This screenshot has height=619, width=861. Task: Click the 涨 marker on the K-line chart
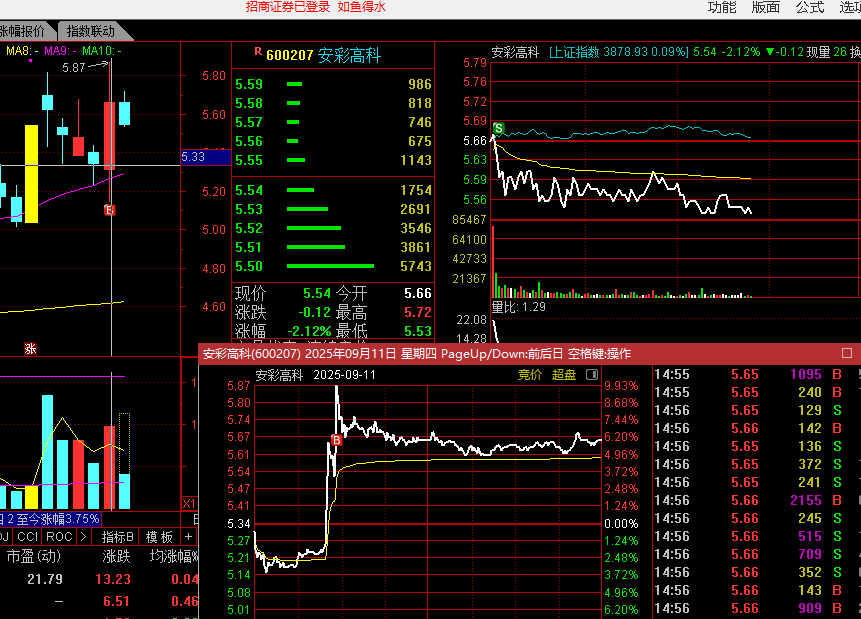click(x=30, y=349)
